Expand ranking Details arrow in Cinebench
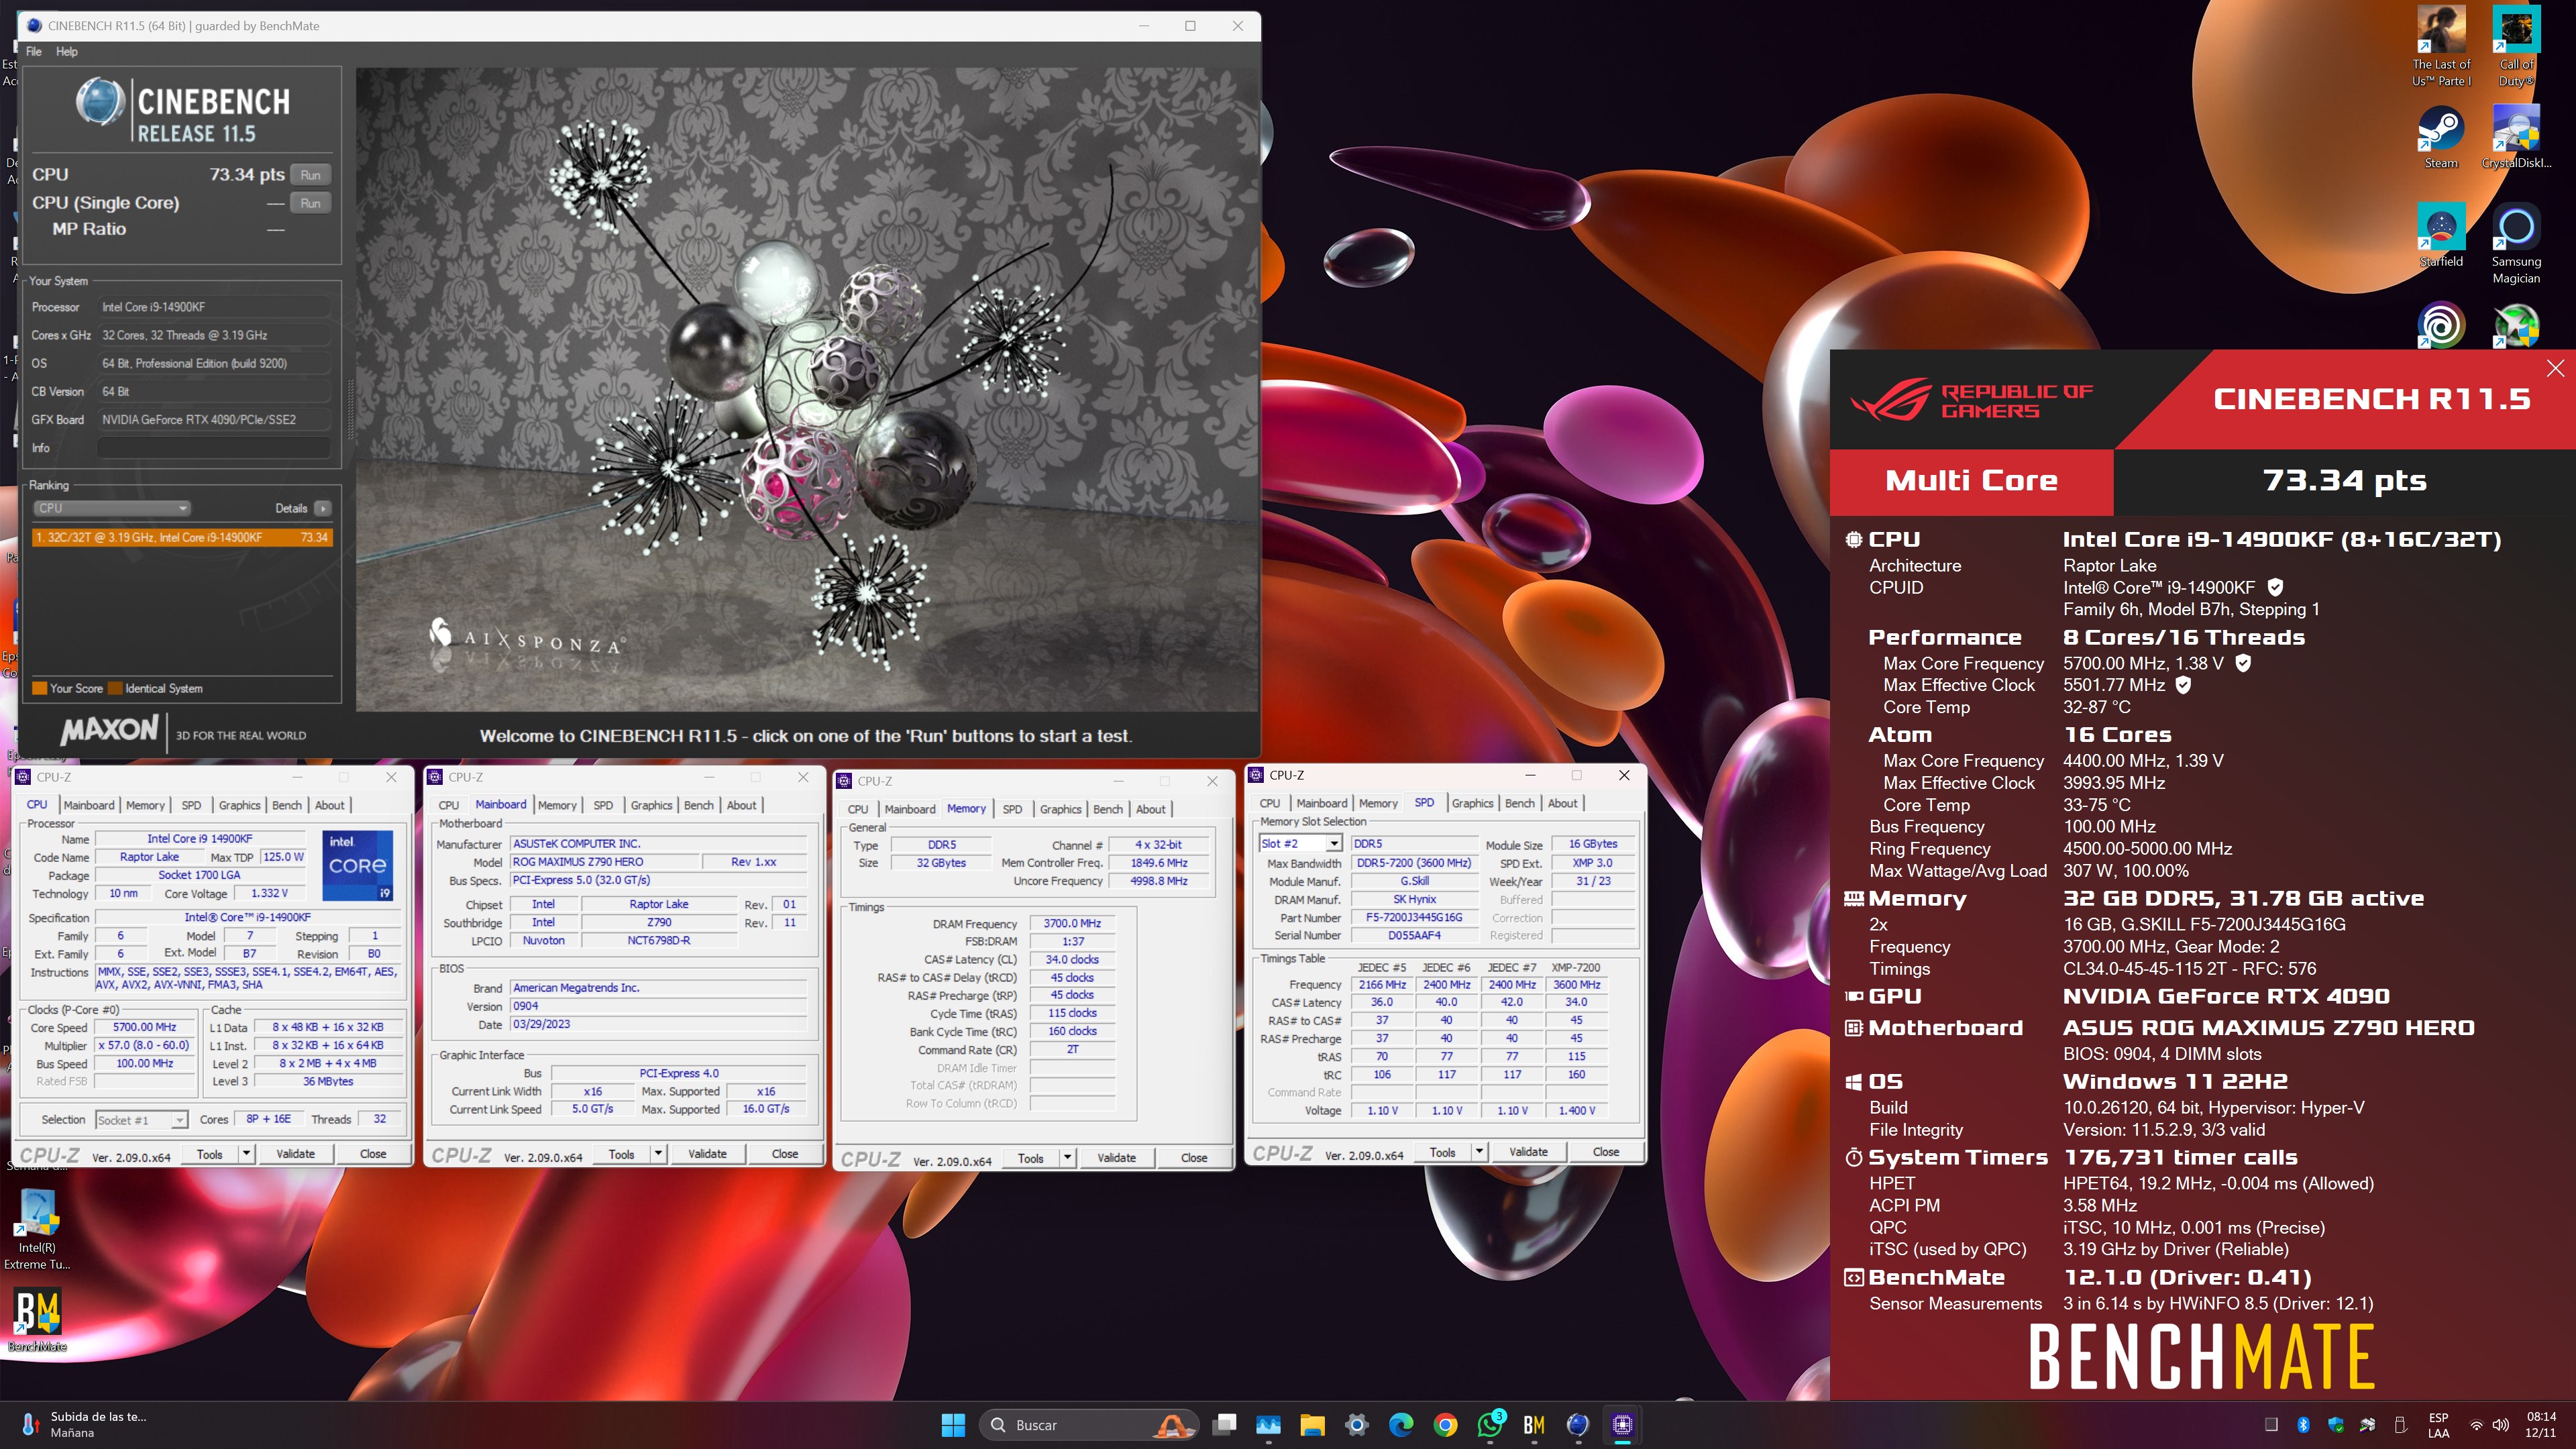 point(322,508)
